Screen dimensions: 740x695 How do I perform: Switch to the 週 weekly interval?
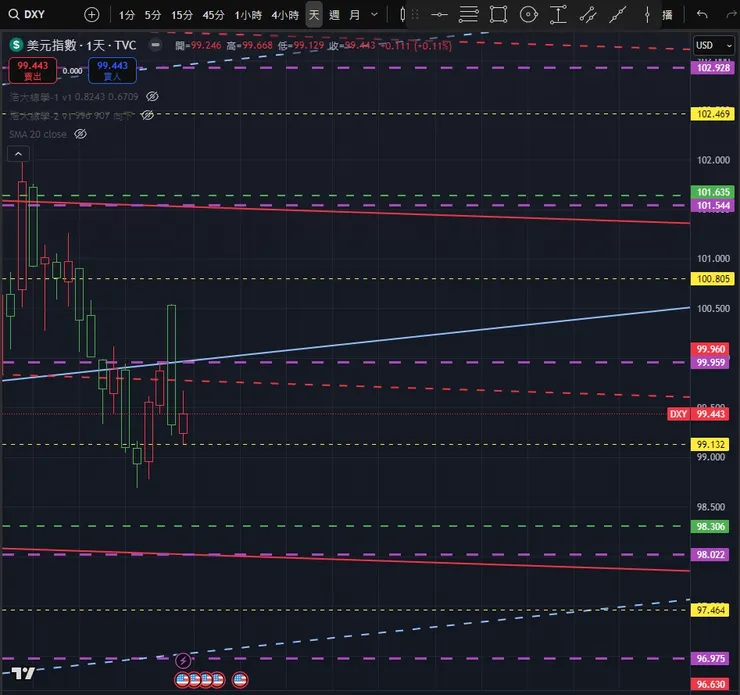[x=334, y=15]
